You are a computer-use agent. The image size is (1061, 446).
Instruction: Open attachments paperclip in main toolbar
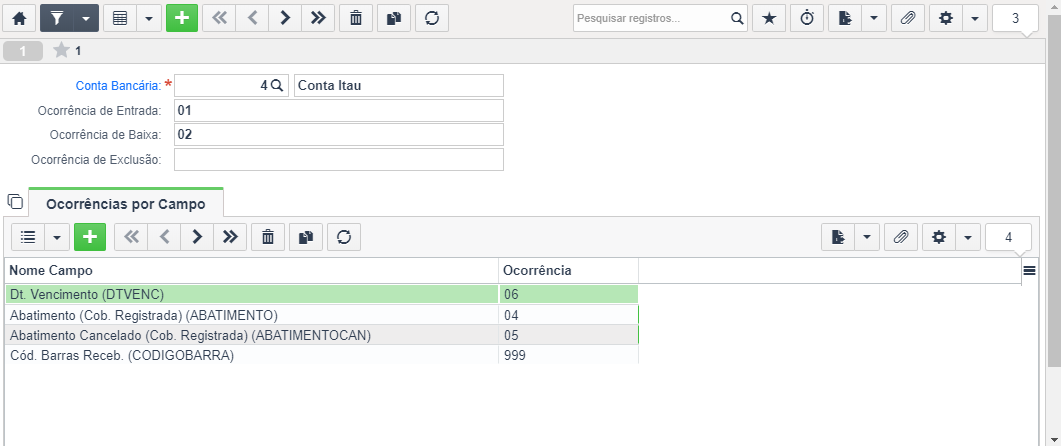pyautogui.click(x=908, y=18)
